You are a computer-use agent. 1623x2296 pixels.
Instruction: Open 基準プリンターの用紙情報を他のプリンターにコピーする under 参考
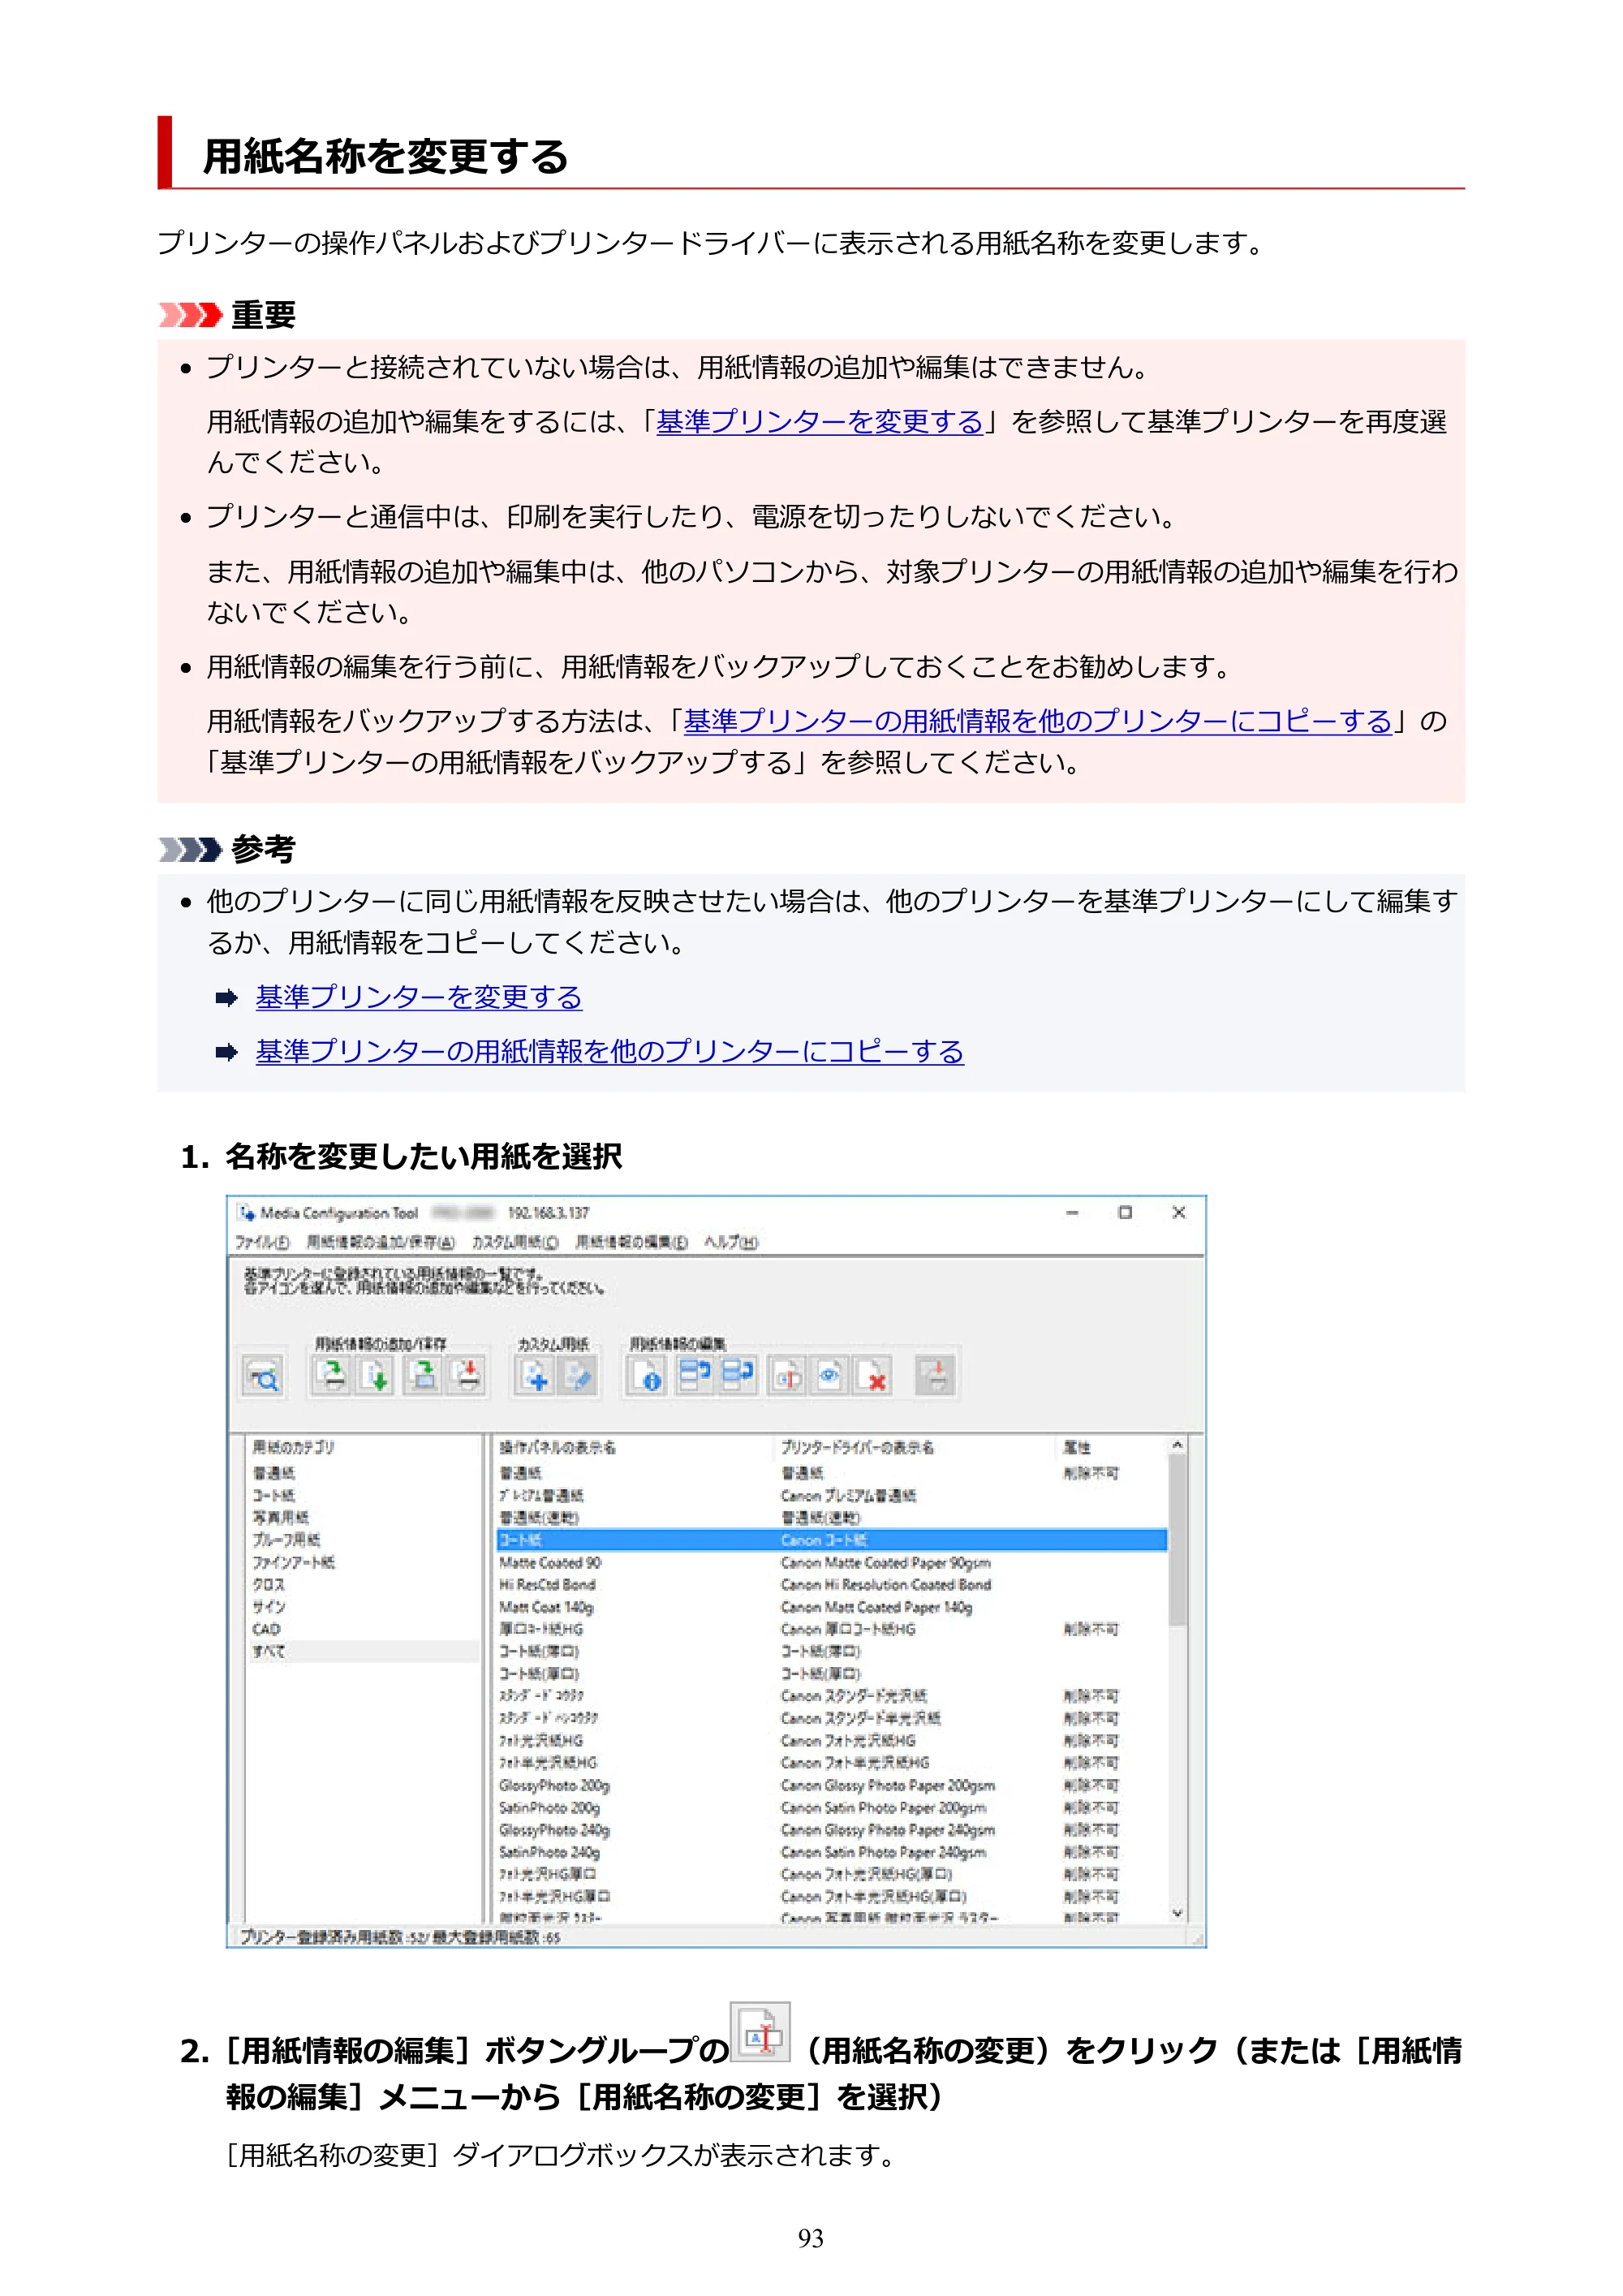[610, 1051]
